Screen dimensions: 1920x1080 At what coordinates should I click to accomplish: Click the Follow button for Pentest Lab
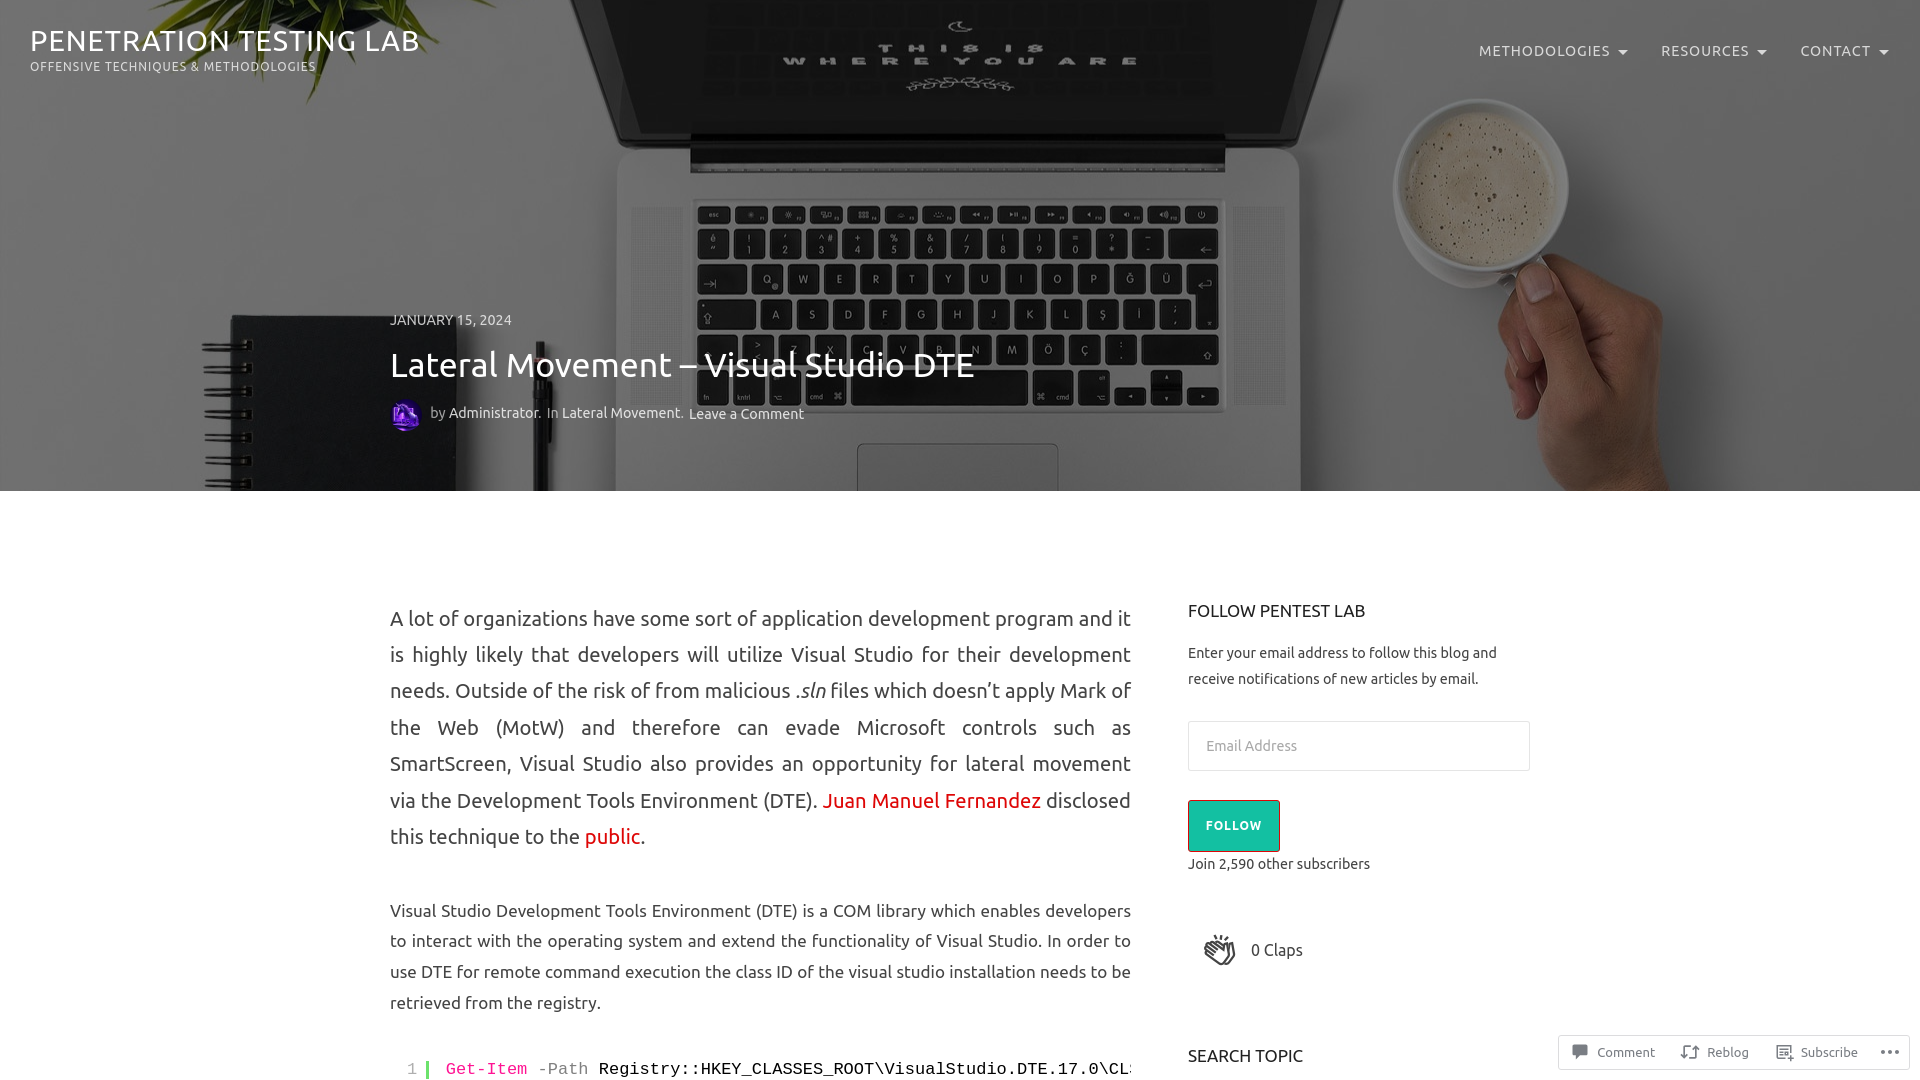1233,824
